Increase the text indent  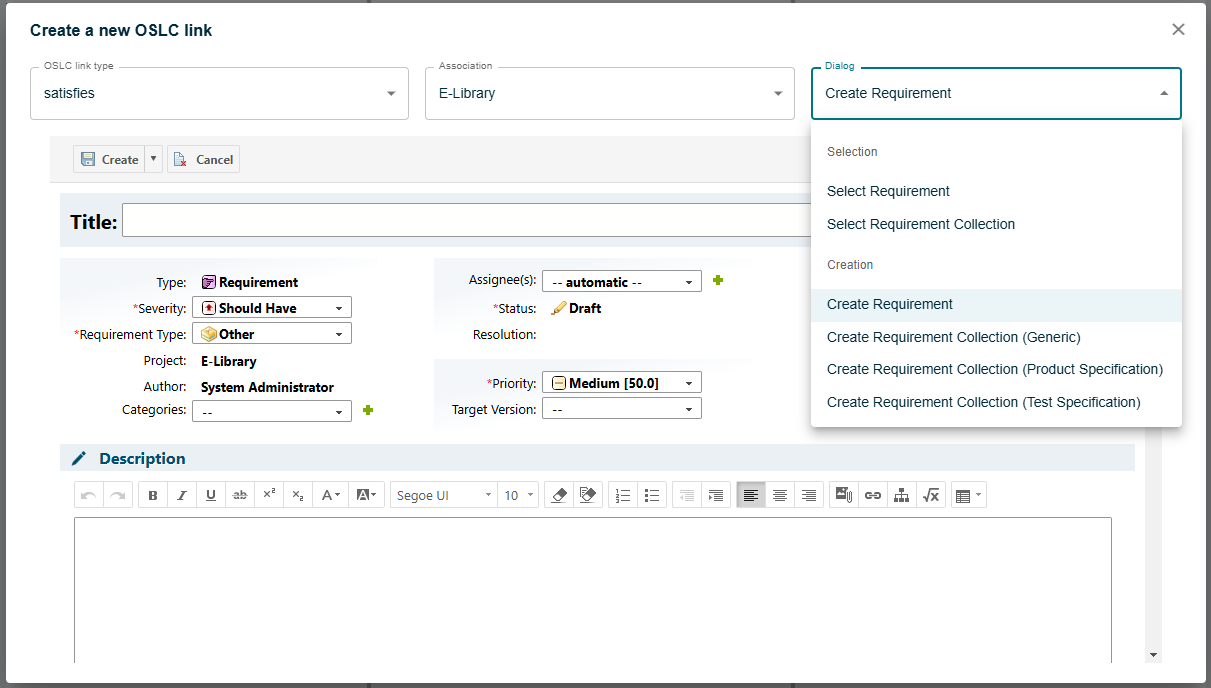click(715, 495)
